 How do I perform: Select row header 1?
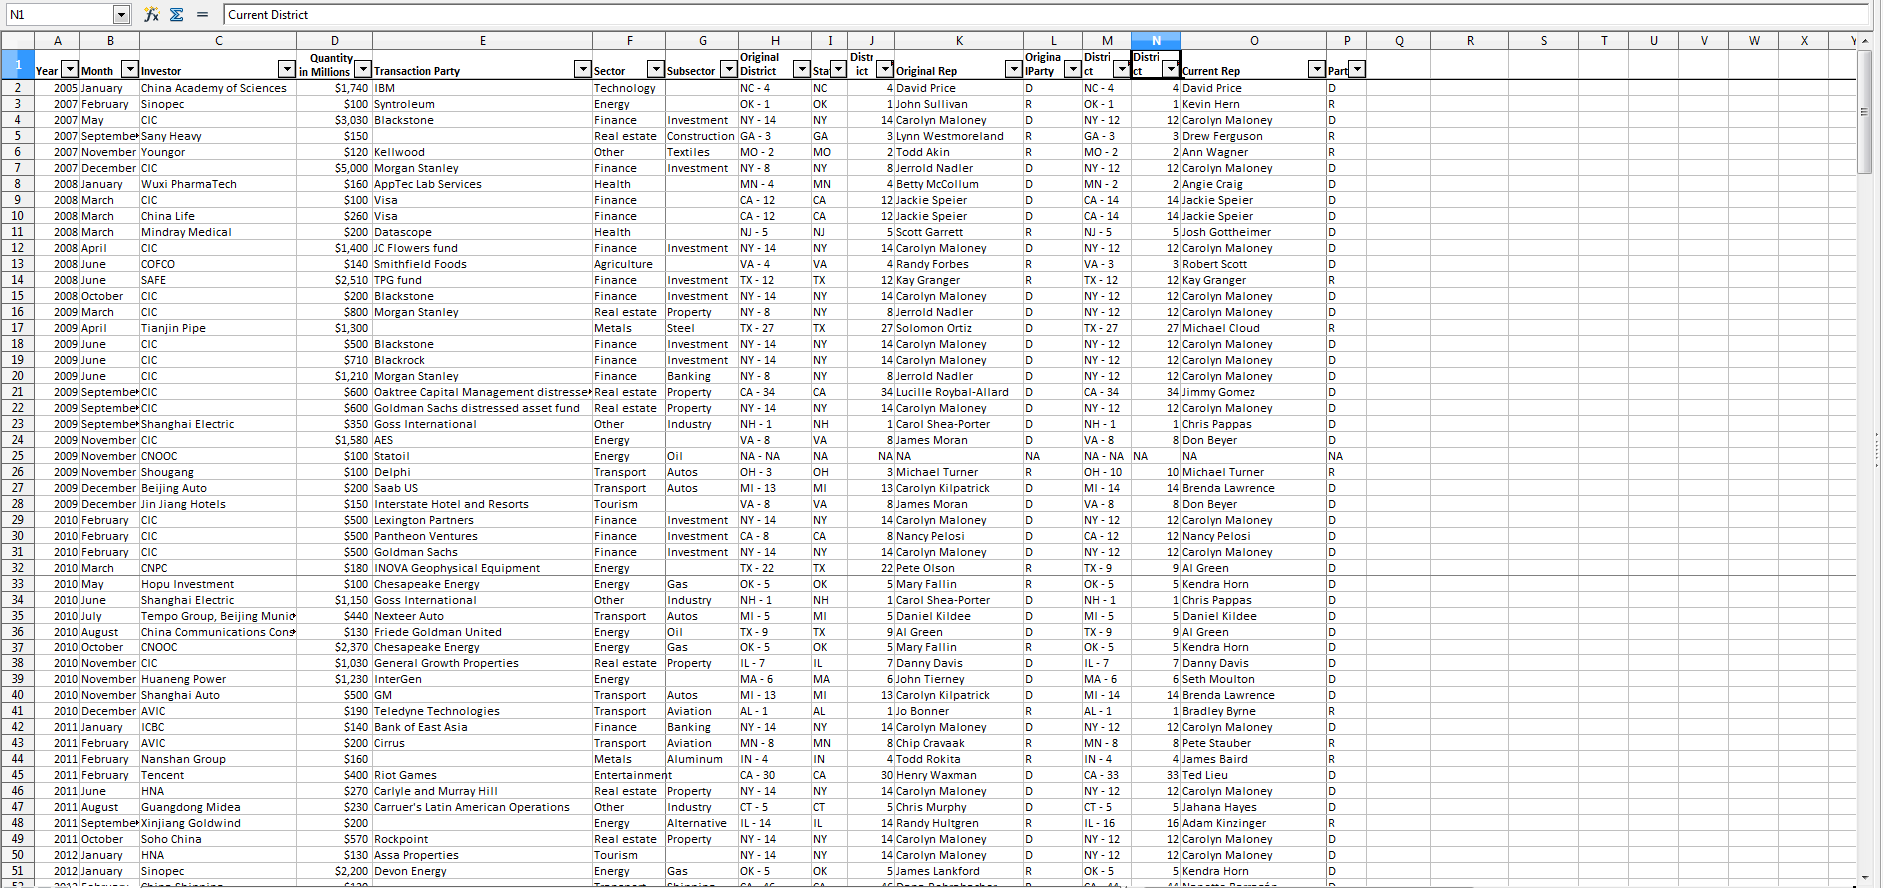pyautogui.click(x=17, y=64)
